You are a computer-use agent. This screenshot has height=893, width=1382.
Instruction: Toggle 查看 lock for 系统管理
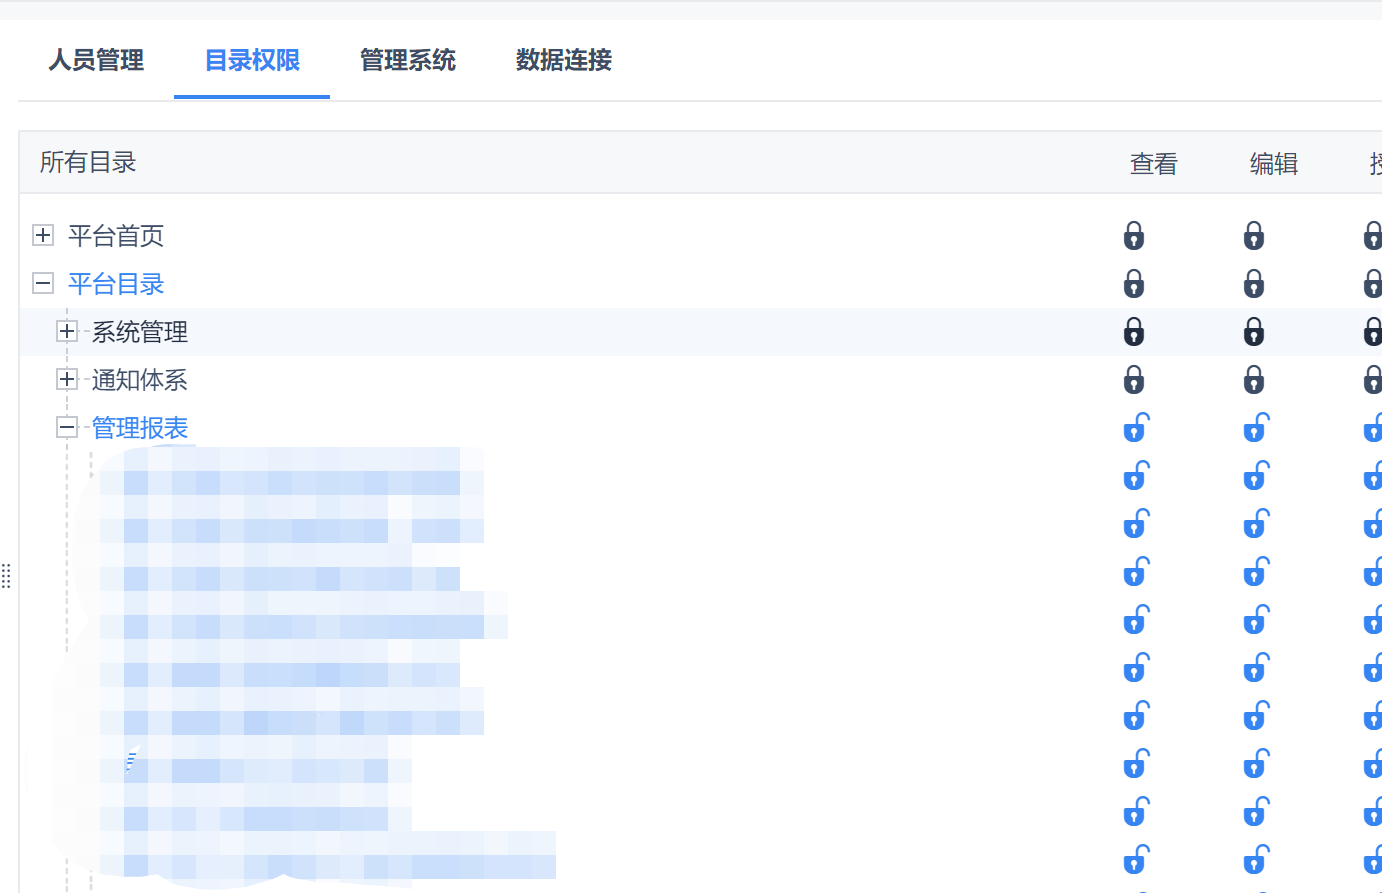click(1134, 332)
